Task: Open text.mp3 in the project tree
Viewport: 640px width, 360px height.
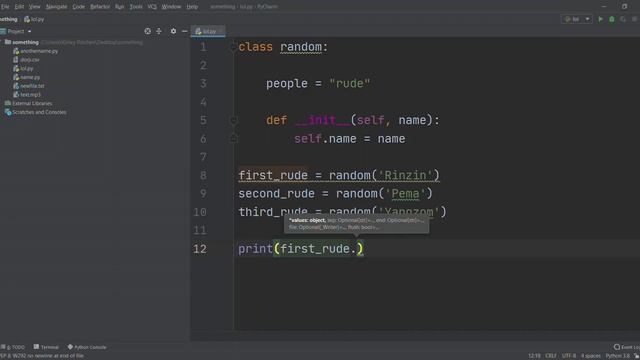Action: pyautogui.click(x=27, y=94)
